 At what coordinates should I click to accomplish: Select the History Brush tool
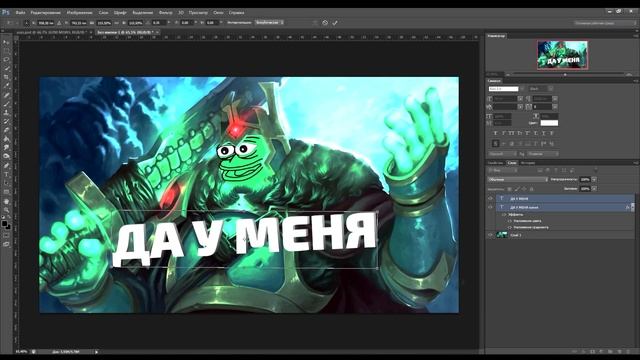click(x=6, y=121)
